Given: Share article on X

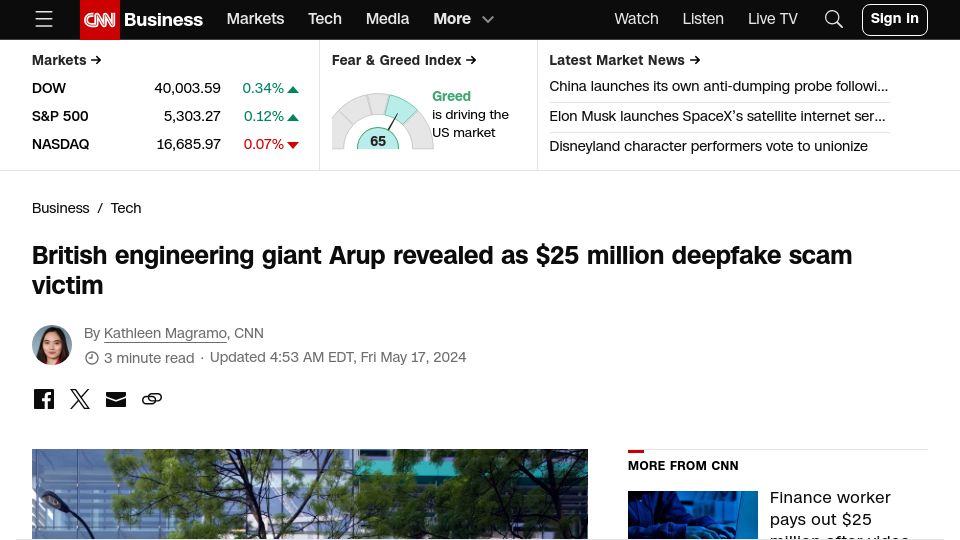Looking at the screenshot, I should (80, 399).
